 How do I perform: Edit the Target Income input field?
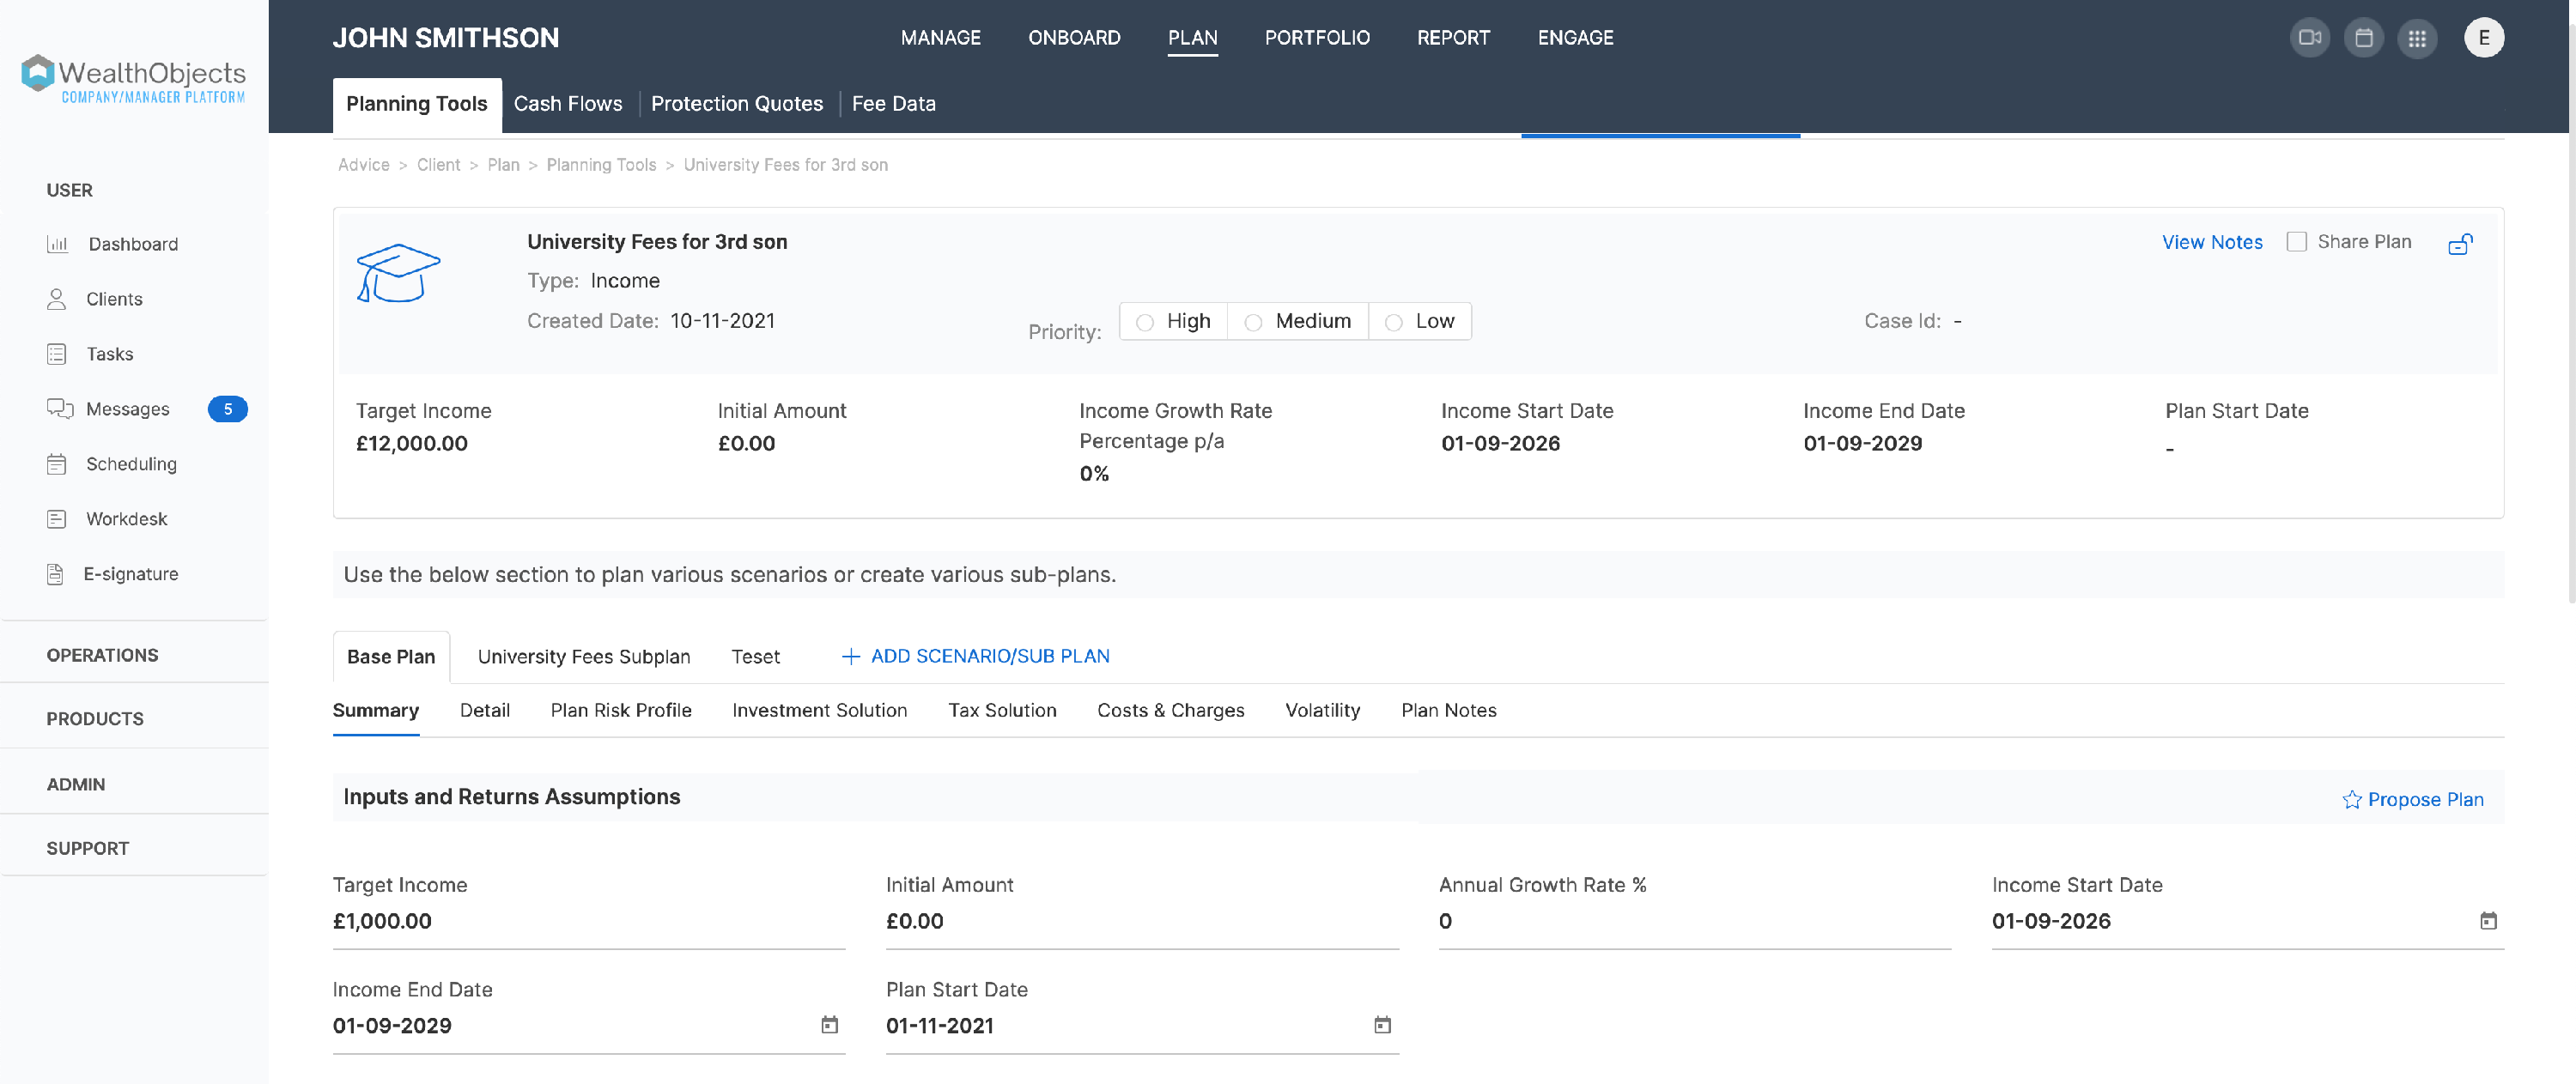588,922
